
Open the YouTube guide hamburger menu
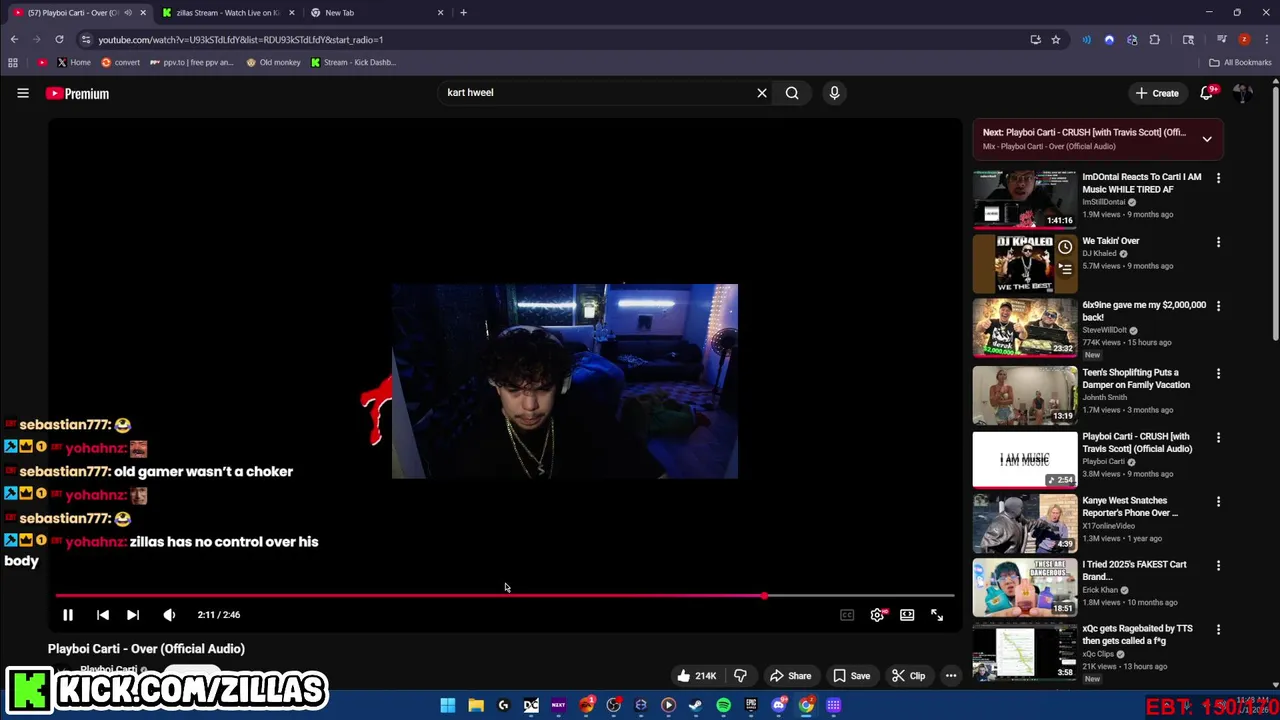(x=22, y=93)
